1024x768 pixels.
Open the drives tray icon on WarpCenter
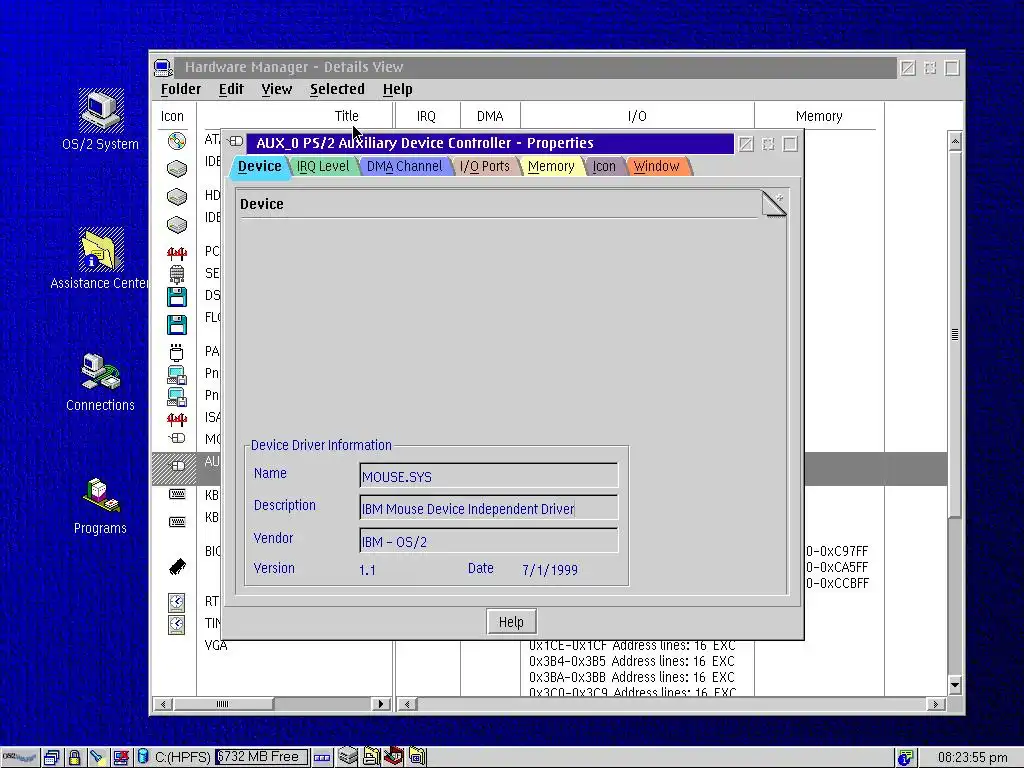point(348,756)
